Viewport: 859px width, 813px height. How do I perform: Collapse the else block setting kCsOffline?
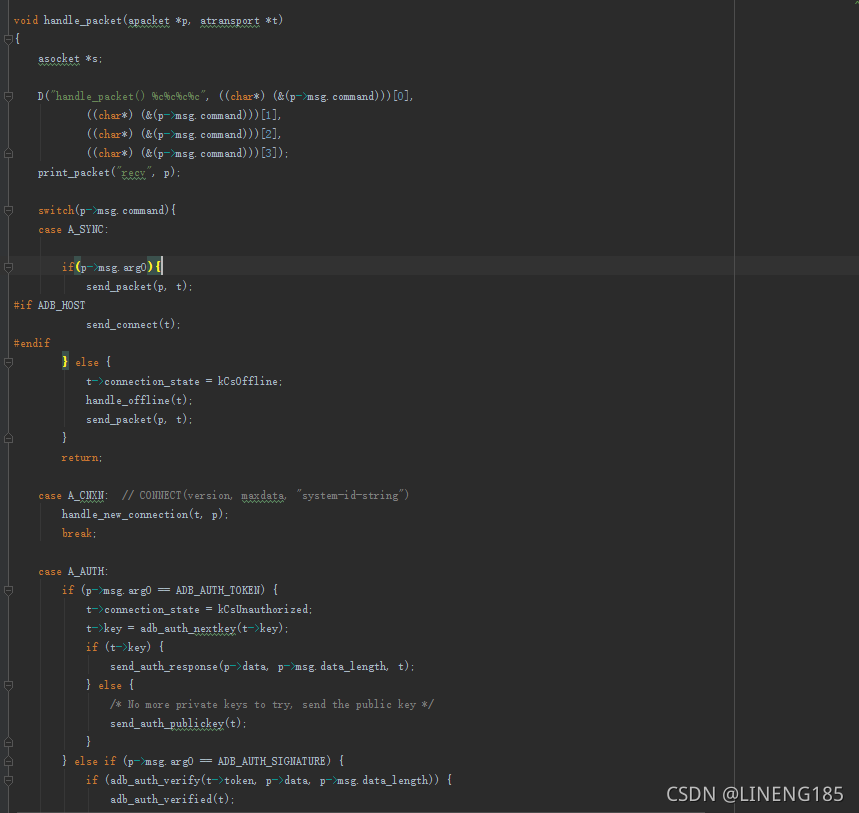(8, 362)
